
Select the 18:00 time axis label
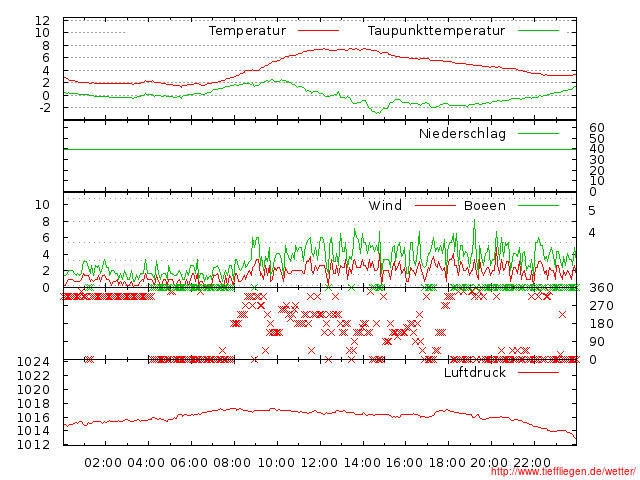coord(447,463)
